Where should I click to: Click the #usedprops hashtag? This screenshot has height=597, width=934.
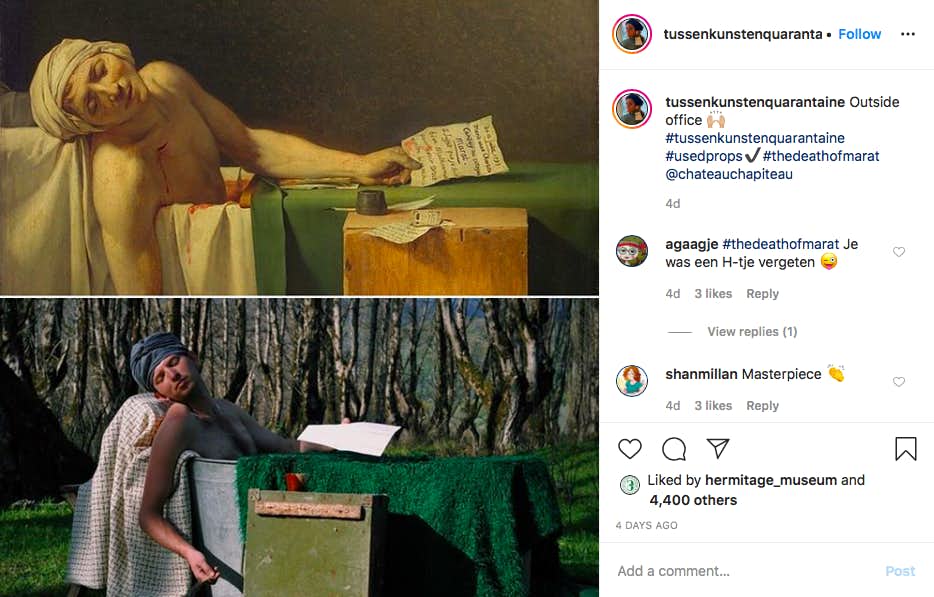click(704, 156)
